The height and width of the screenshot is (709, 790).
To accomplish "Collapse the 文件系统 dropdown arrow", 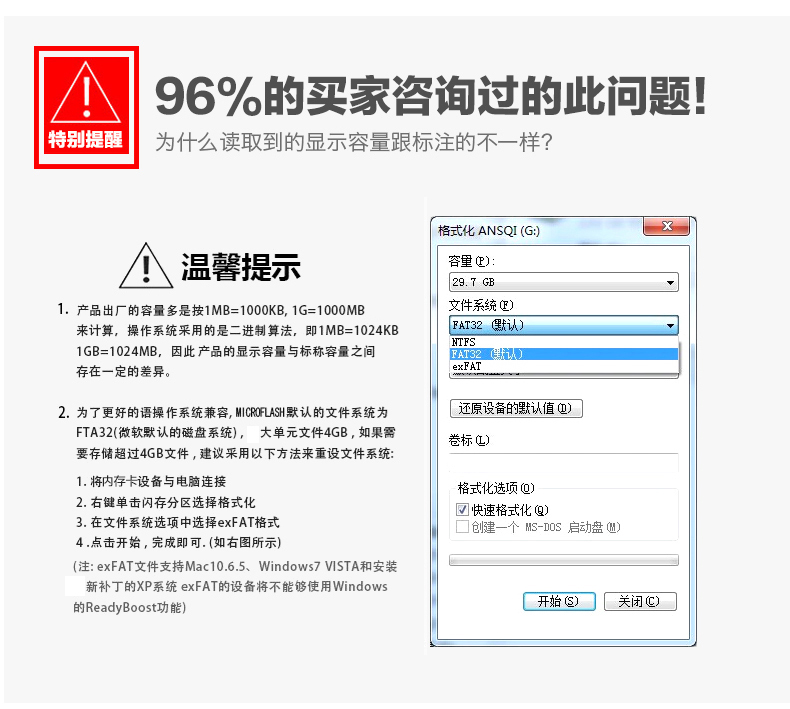I will pos(670,326).
